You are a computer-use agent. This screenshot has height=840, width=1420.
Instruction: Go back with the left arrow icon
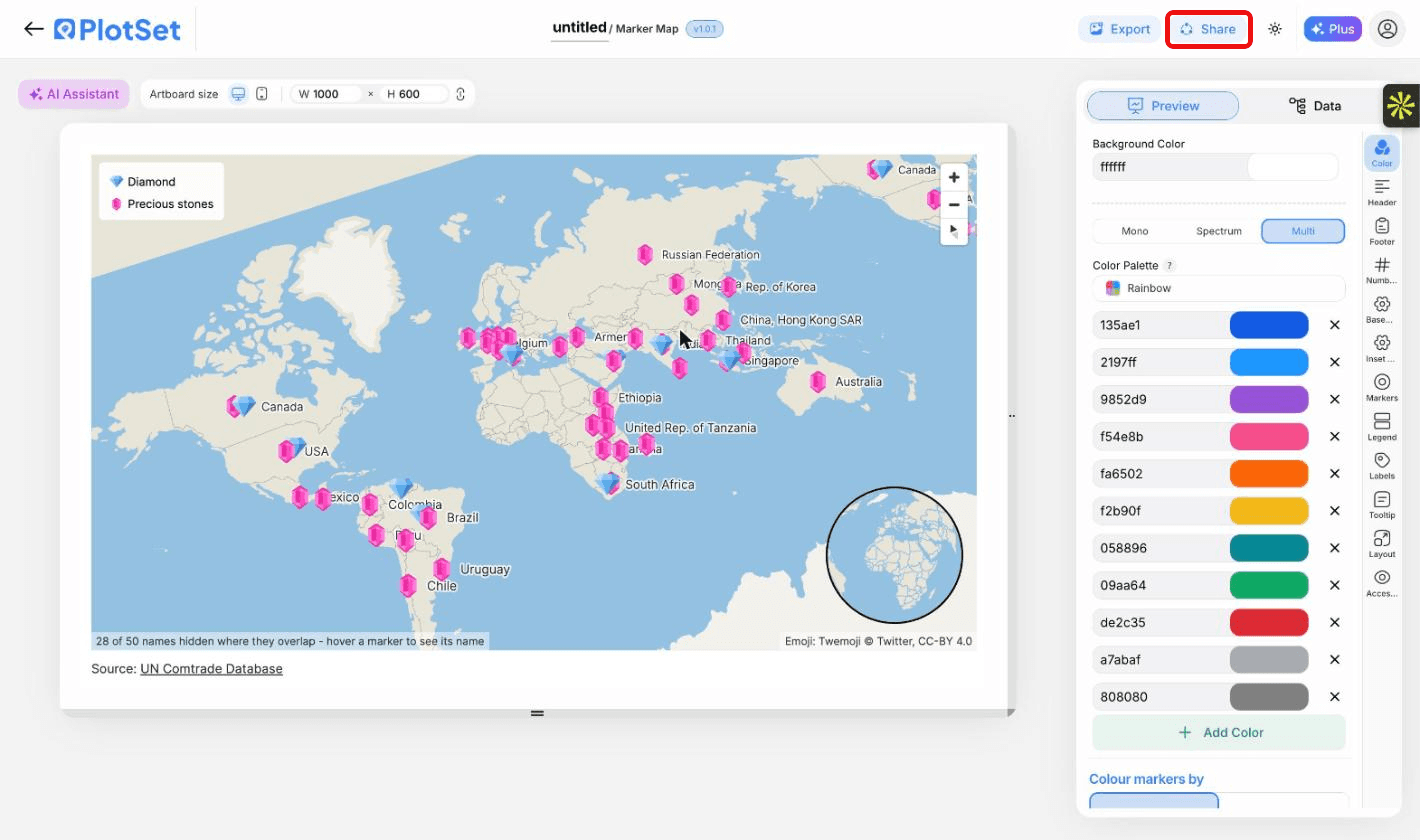pyautogui.click(x=33, y=29)
